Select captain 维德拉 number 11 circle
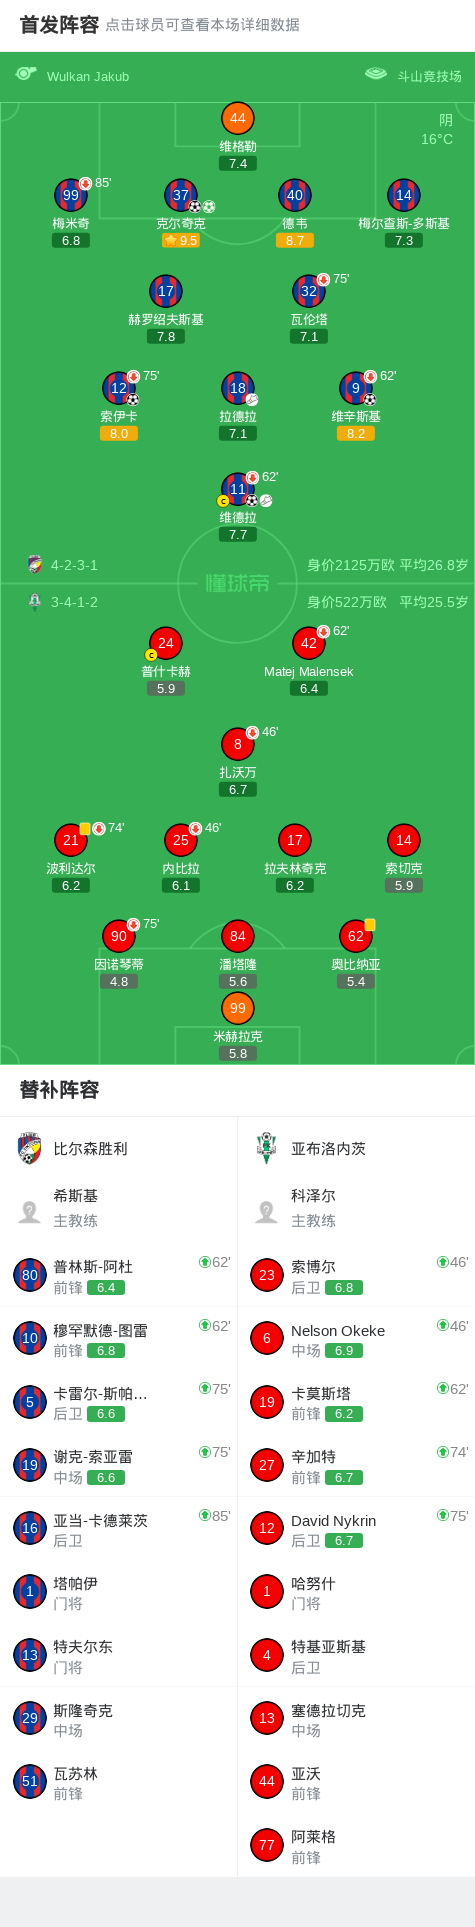Image resolution: width=475 pixels, height=1927 pixels. click(x=238, y=489)
